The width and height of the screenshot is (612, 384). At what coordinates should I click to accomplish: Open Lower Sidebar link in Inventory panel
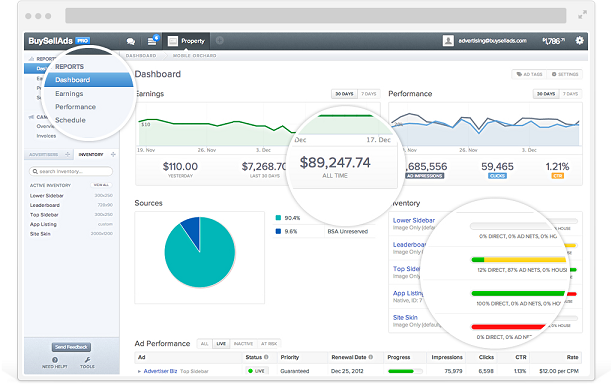point(413,220)
